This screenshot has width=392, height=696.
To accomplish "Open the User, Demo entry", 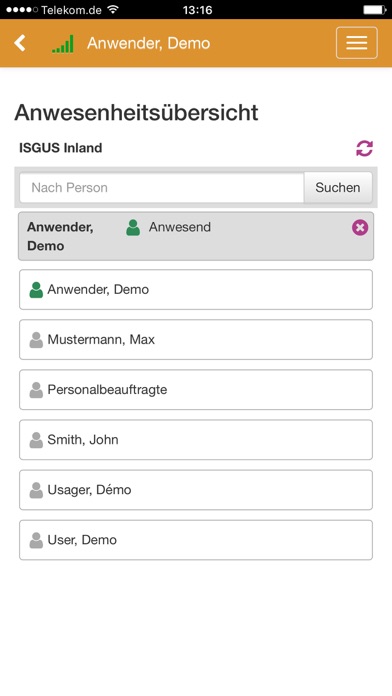I will tap(196, 540).
